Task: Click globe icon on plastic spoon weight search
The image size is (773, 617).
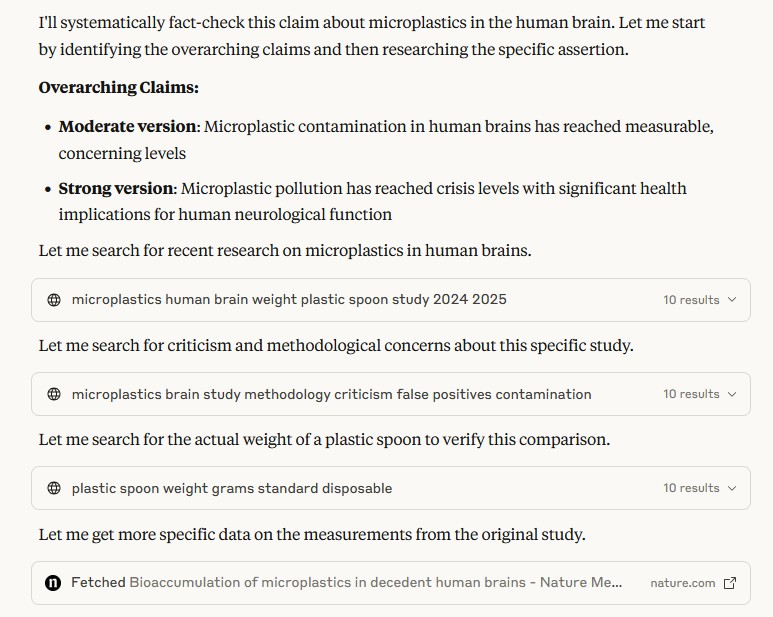Action: pos(54,488)
